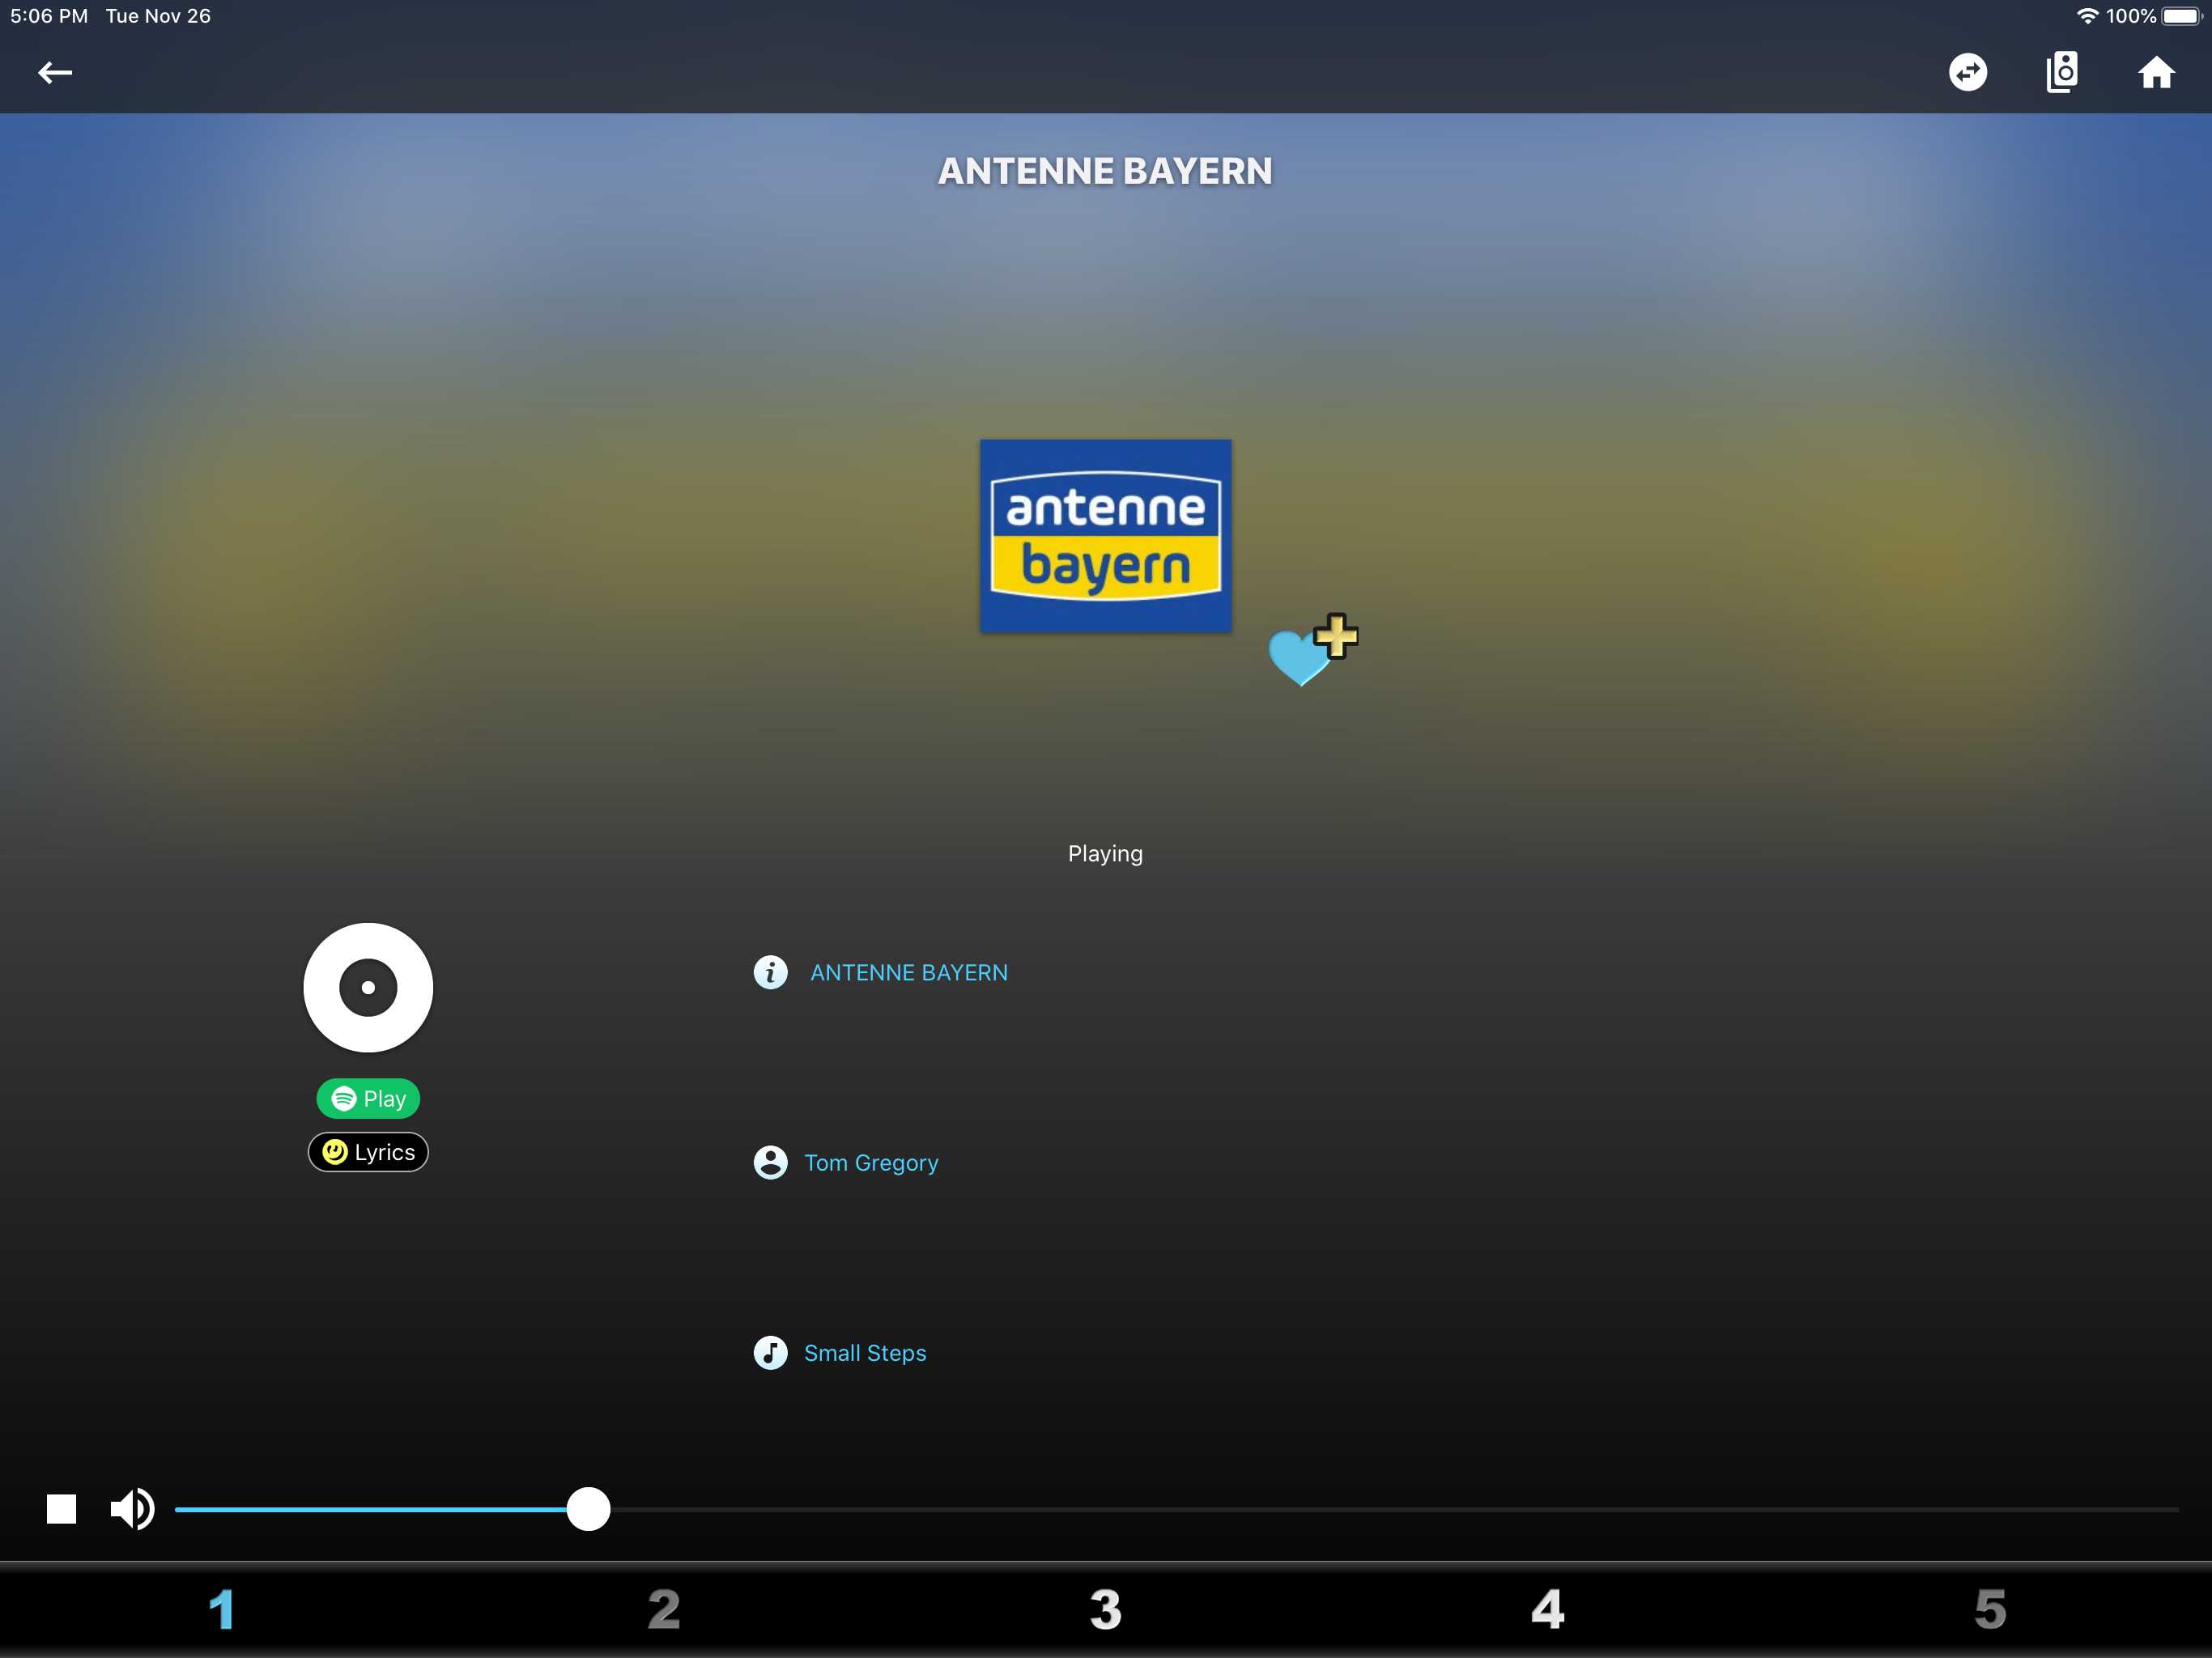Open the speaker device selection icon

(2061, 72)
